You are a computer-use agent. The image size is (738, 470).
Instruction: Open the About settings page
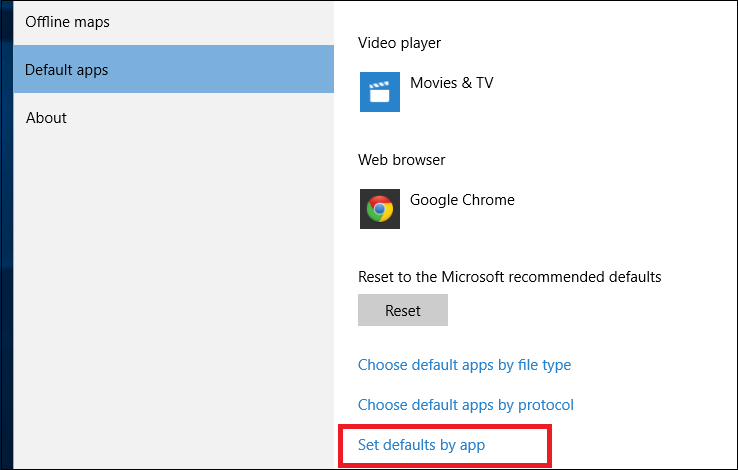coord(174,117)
